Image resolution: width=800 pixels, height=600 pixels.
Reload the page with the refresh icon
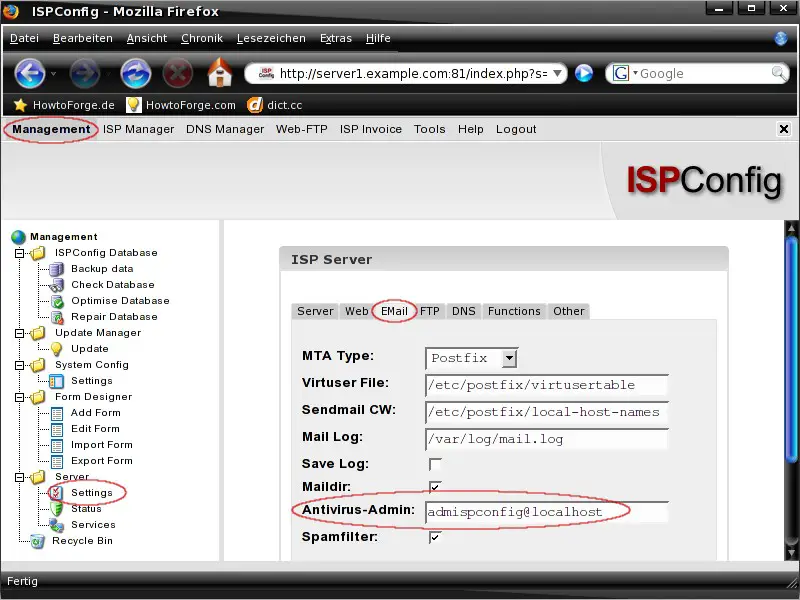[x=136, y=73]
